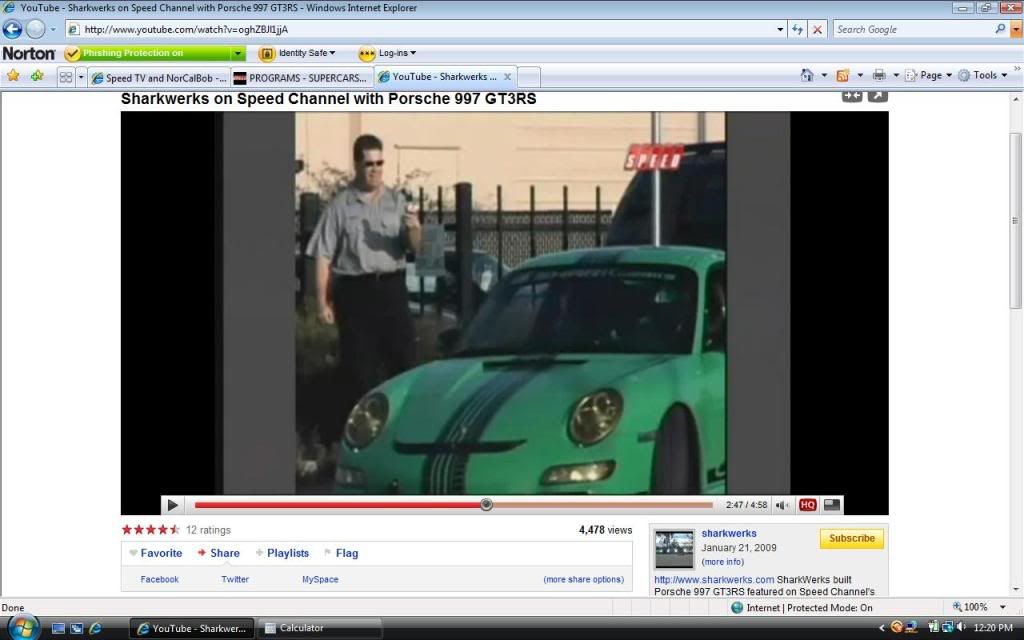This screenshot has height=640, width=1024.
Task: Open the Tools menu
Action: click(983, 75)
